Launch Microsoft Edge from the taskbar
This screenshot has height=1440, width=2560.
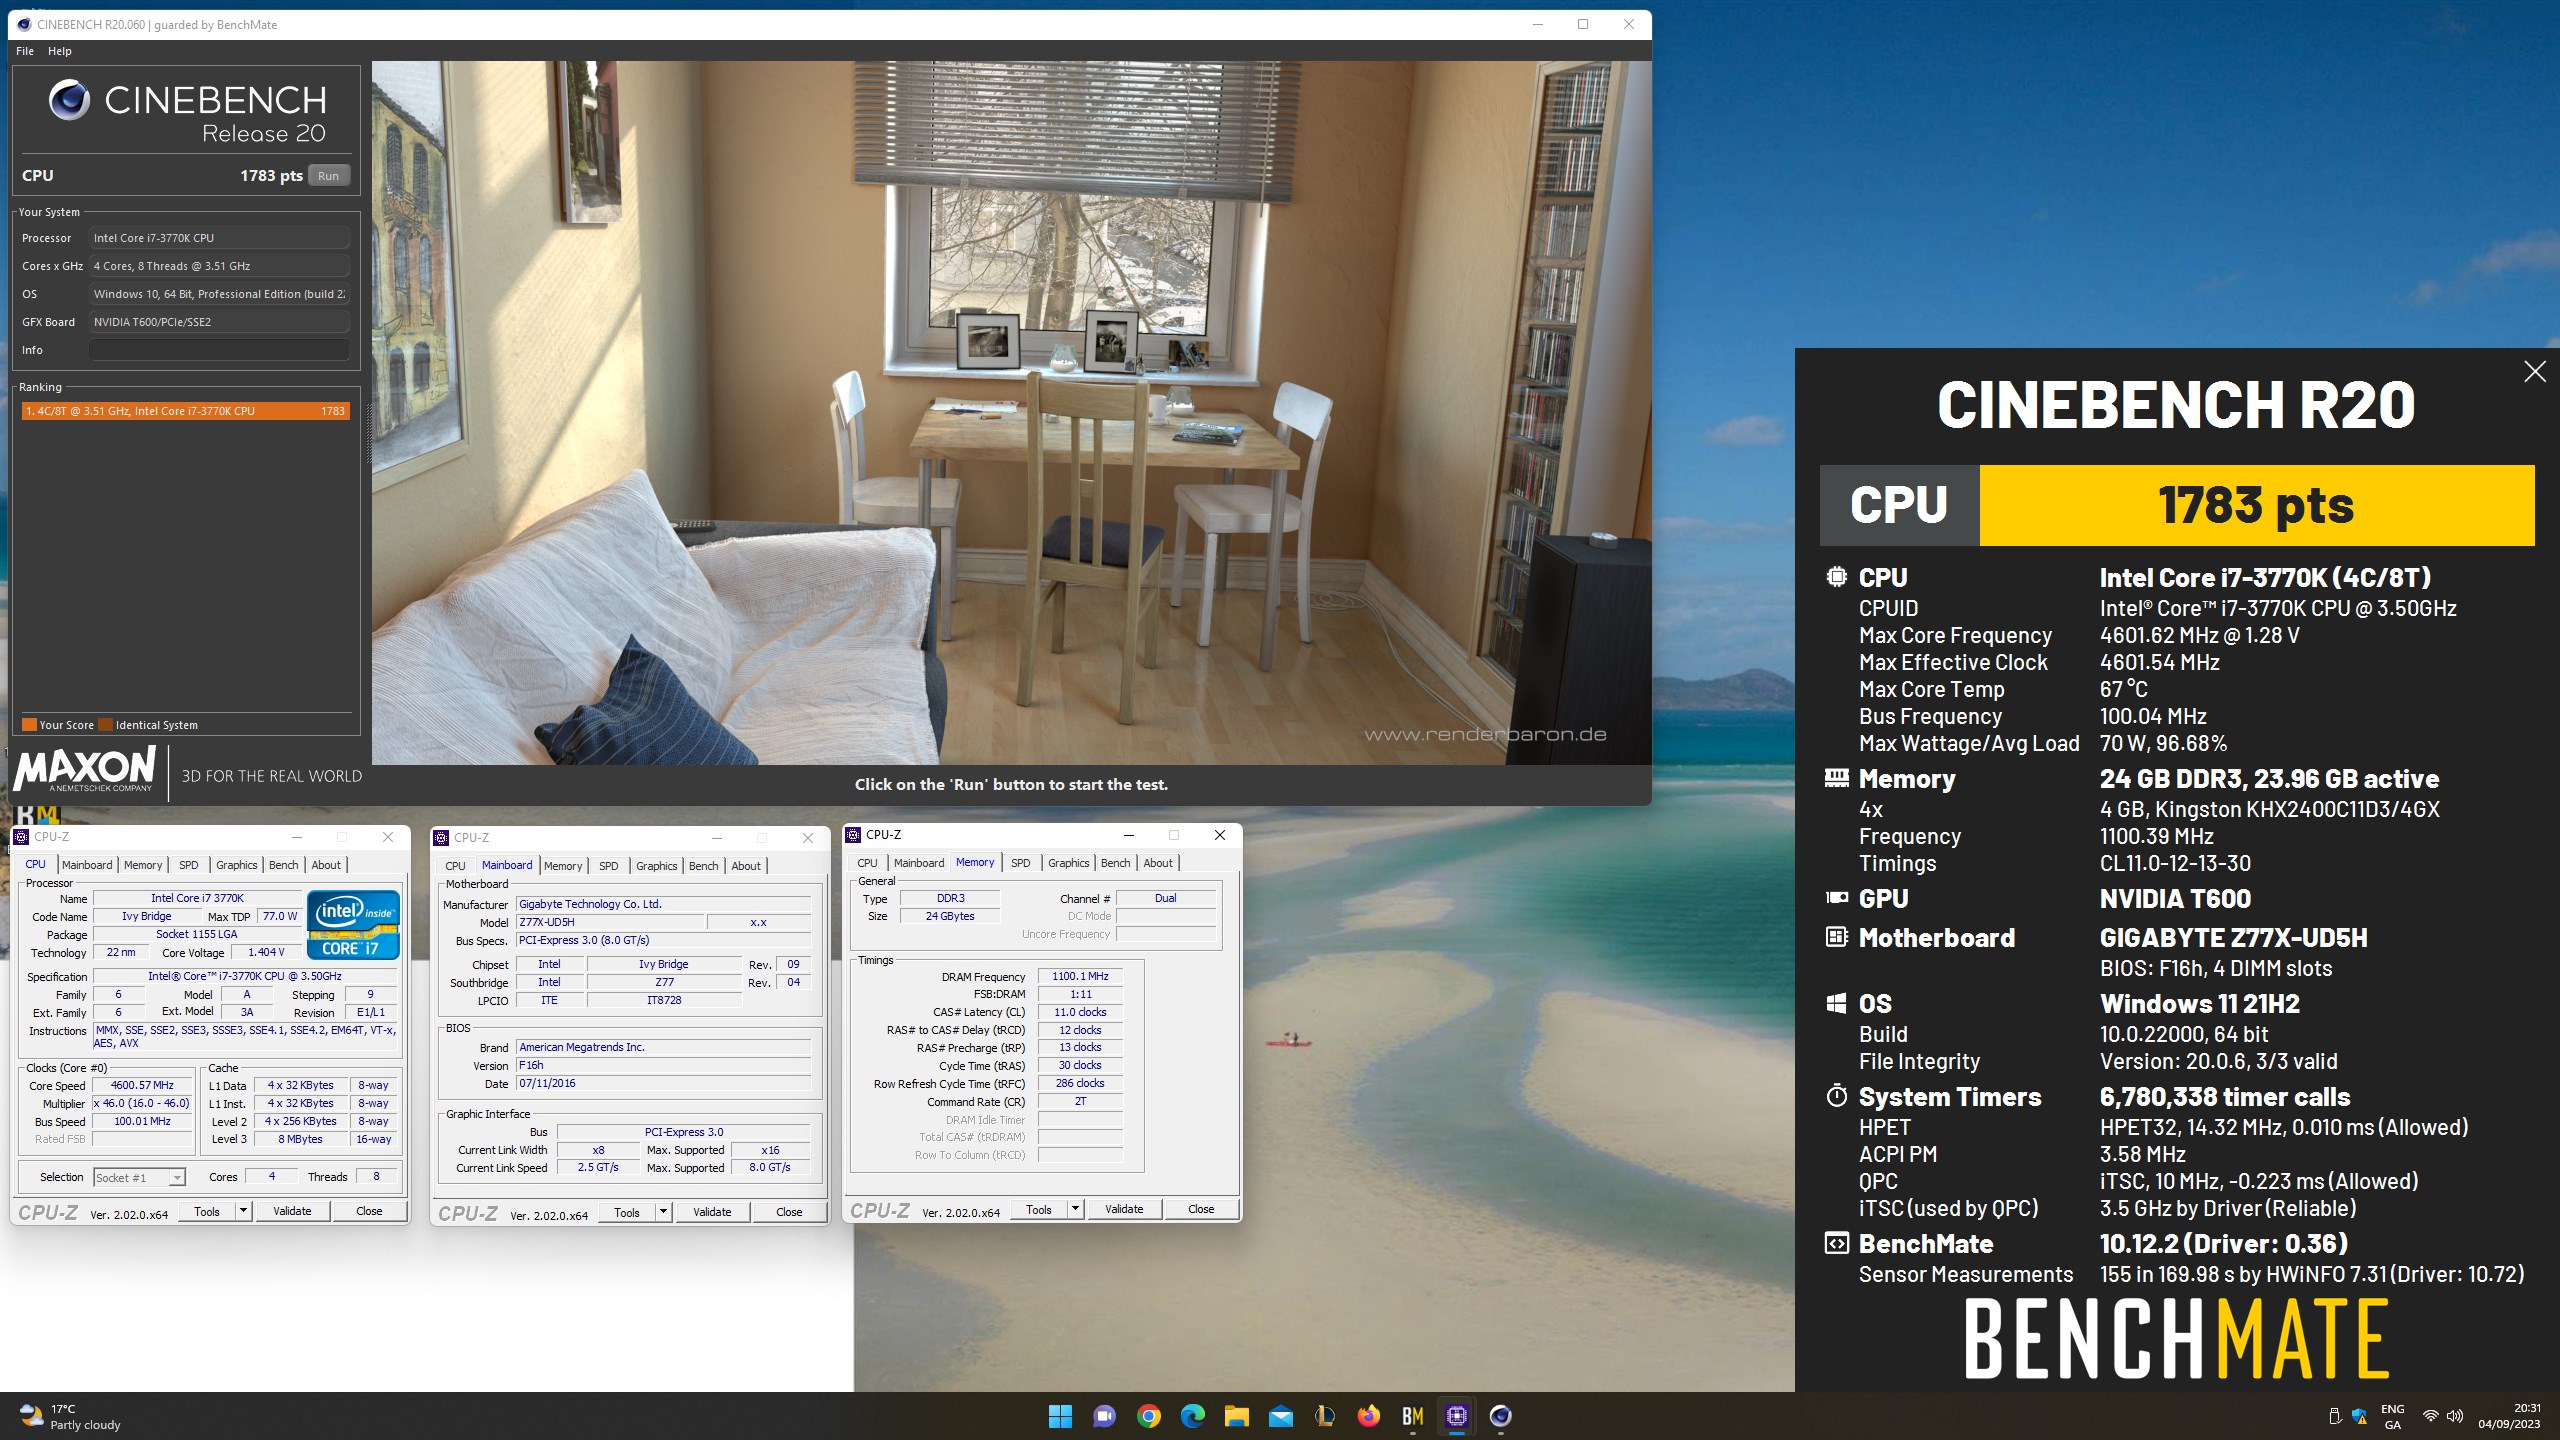pyautogui.click(x=1192, y=1415)
